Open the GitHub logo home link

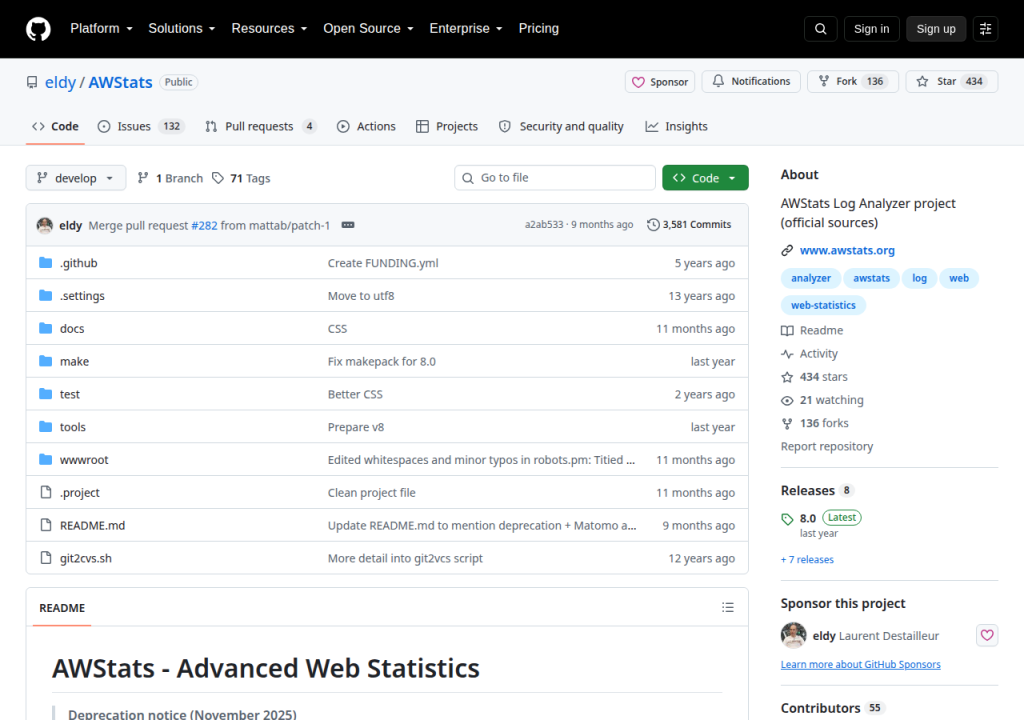(38, 29)
